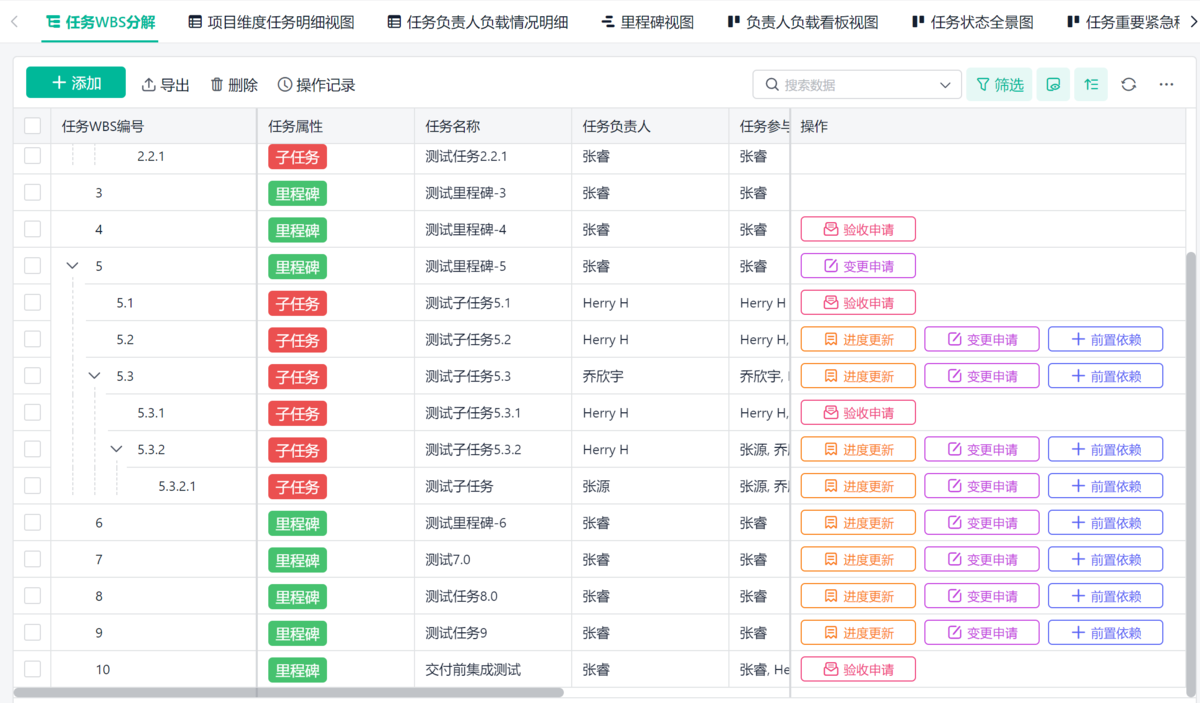
Task: Open the more options ellipsis menu
Action: point(1166,85)
